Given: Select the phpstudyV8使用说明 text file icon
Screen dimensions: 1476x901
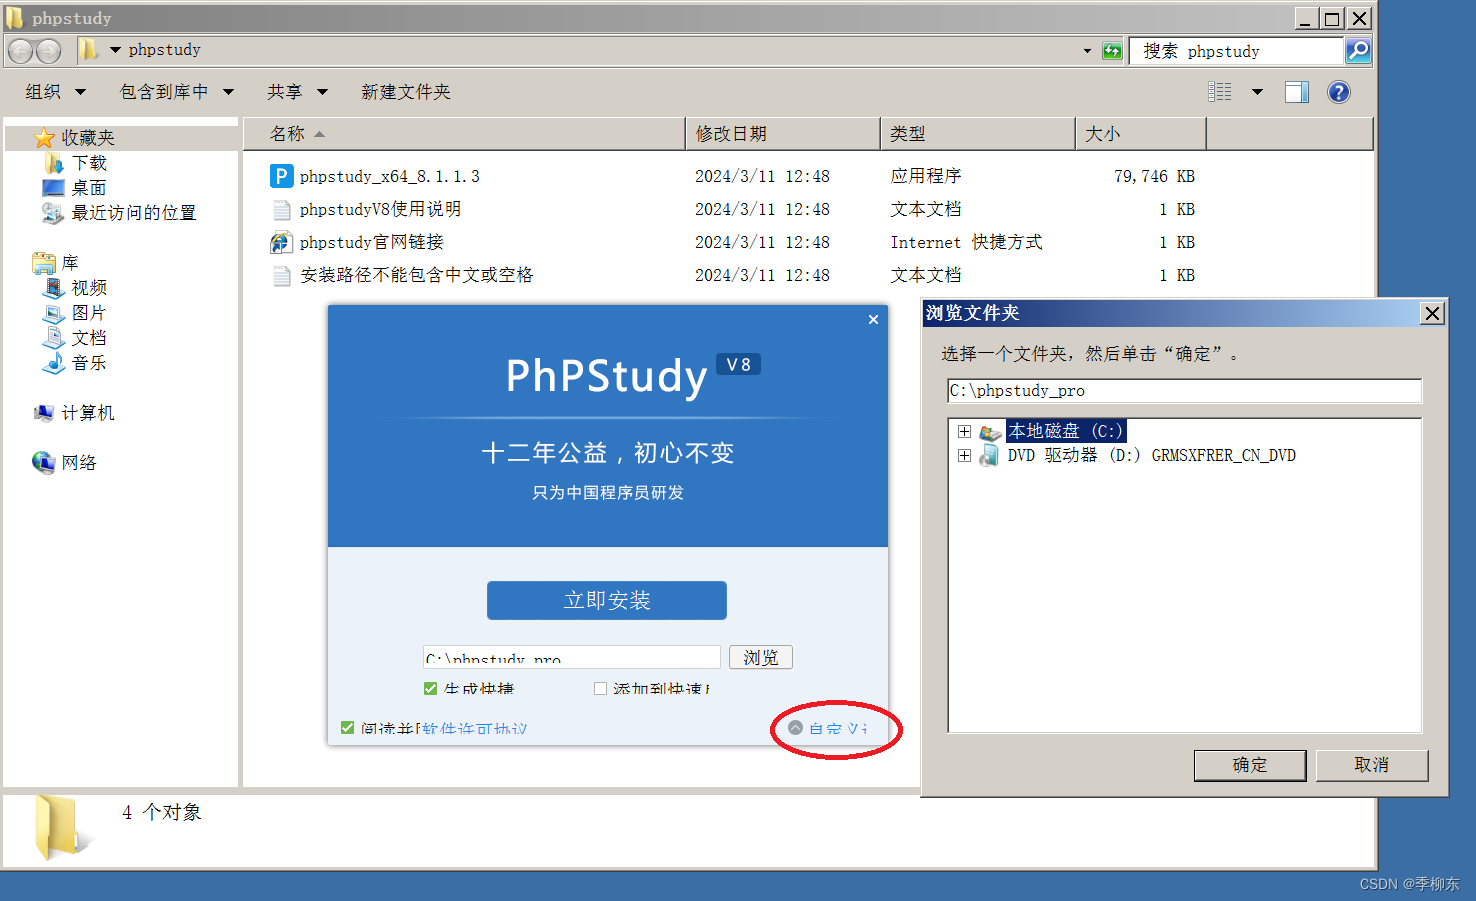Looking at the screenshot, I should tap(282, 209).
